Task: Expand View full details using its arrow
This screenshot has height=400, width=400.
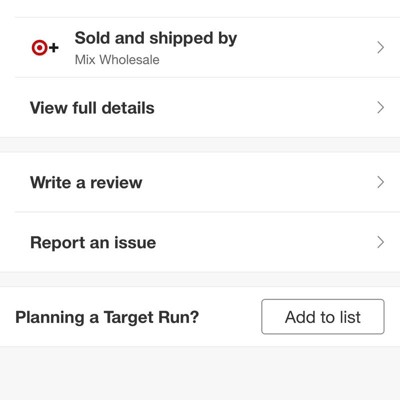Action: click(x=380, y=108)
